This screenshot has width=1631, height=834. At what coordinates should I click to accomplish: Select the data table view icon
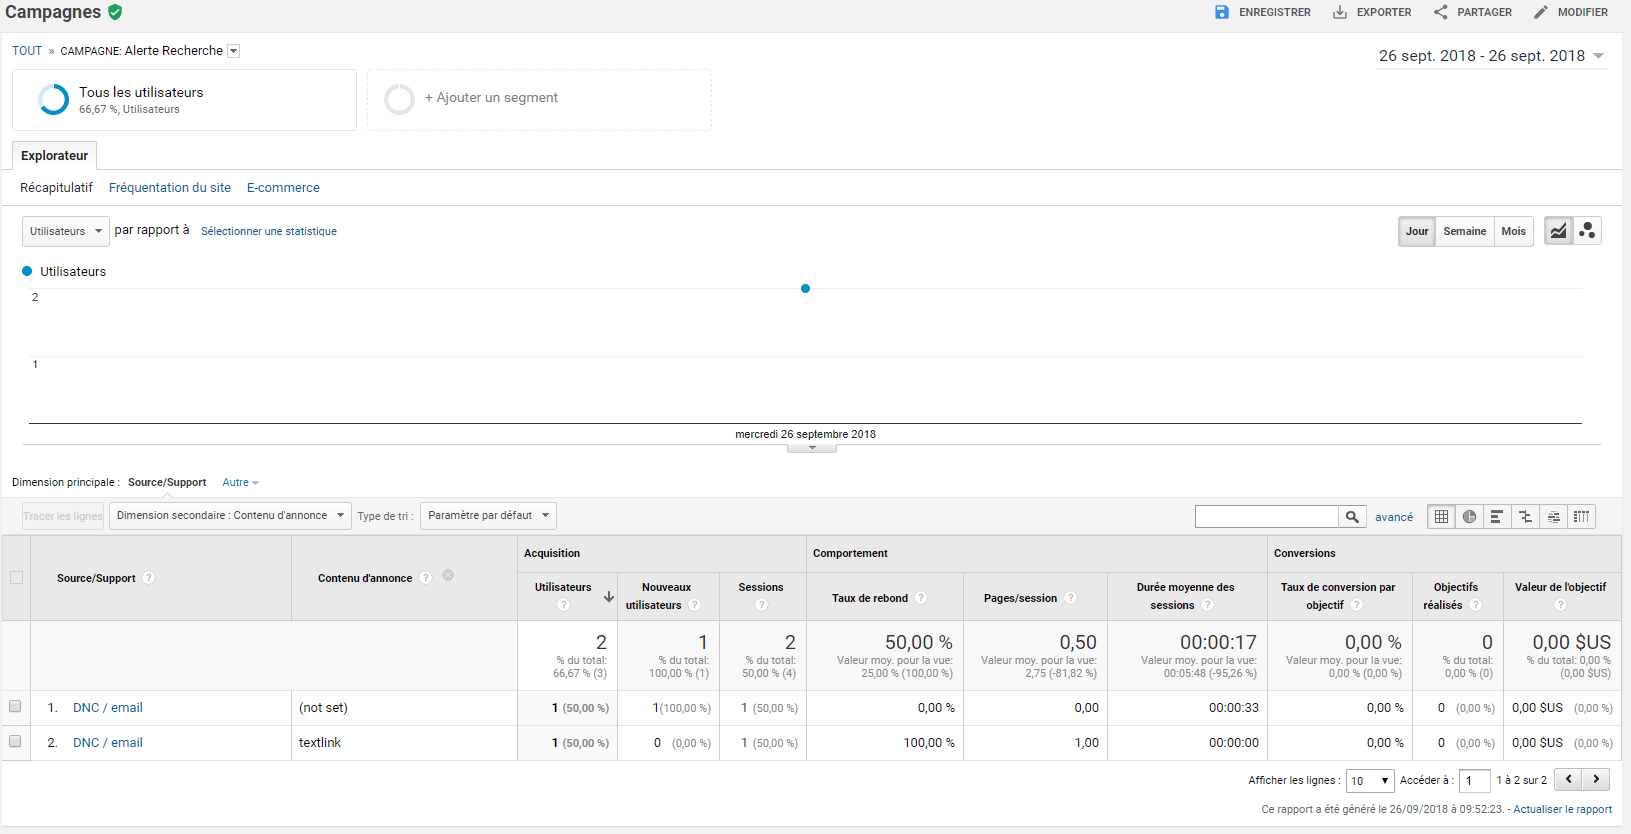tap(1441, 517)
